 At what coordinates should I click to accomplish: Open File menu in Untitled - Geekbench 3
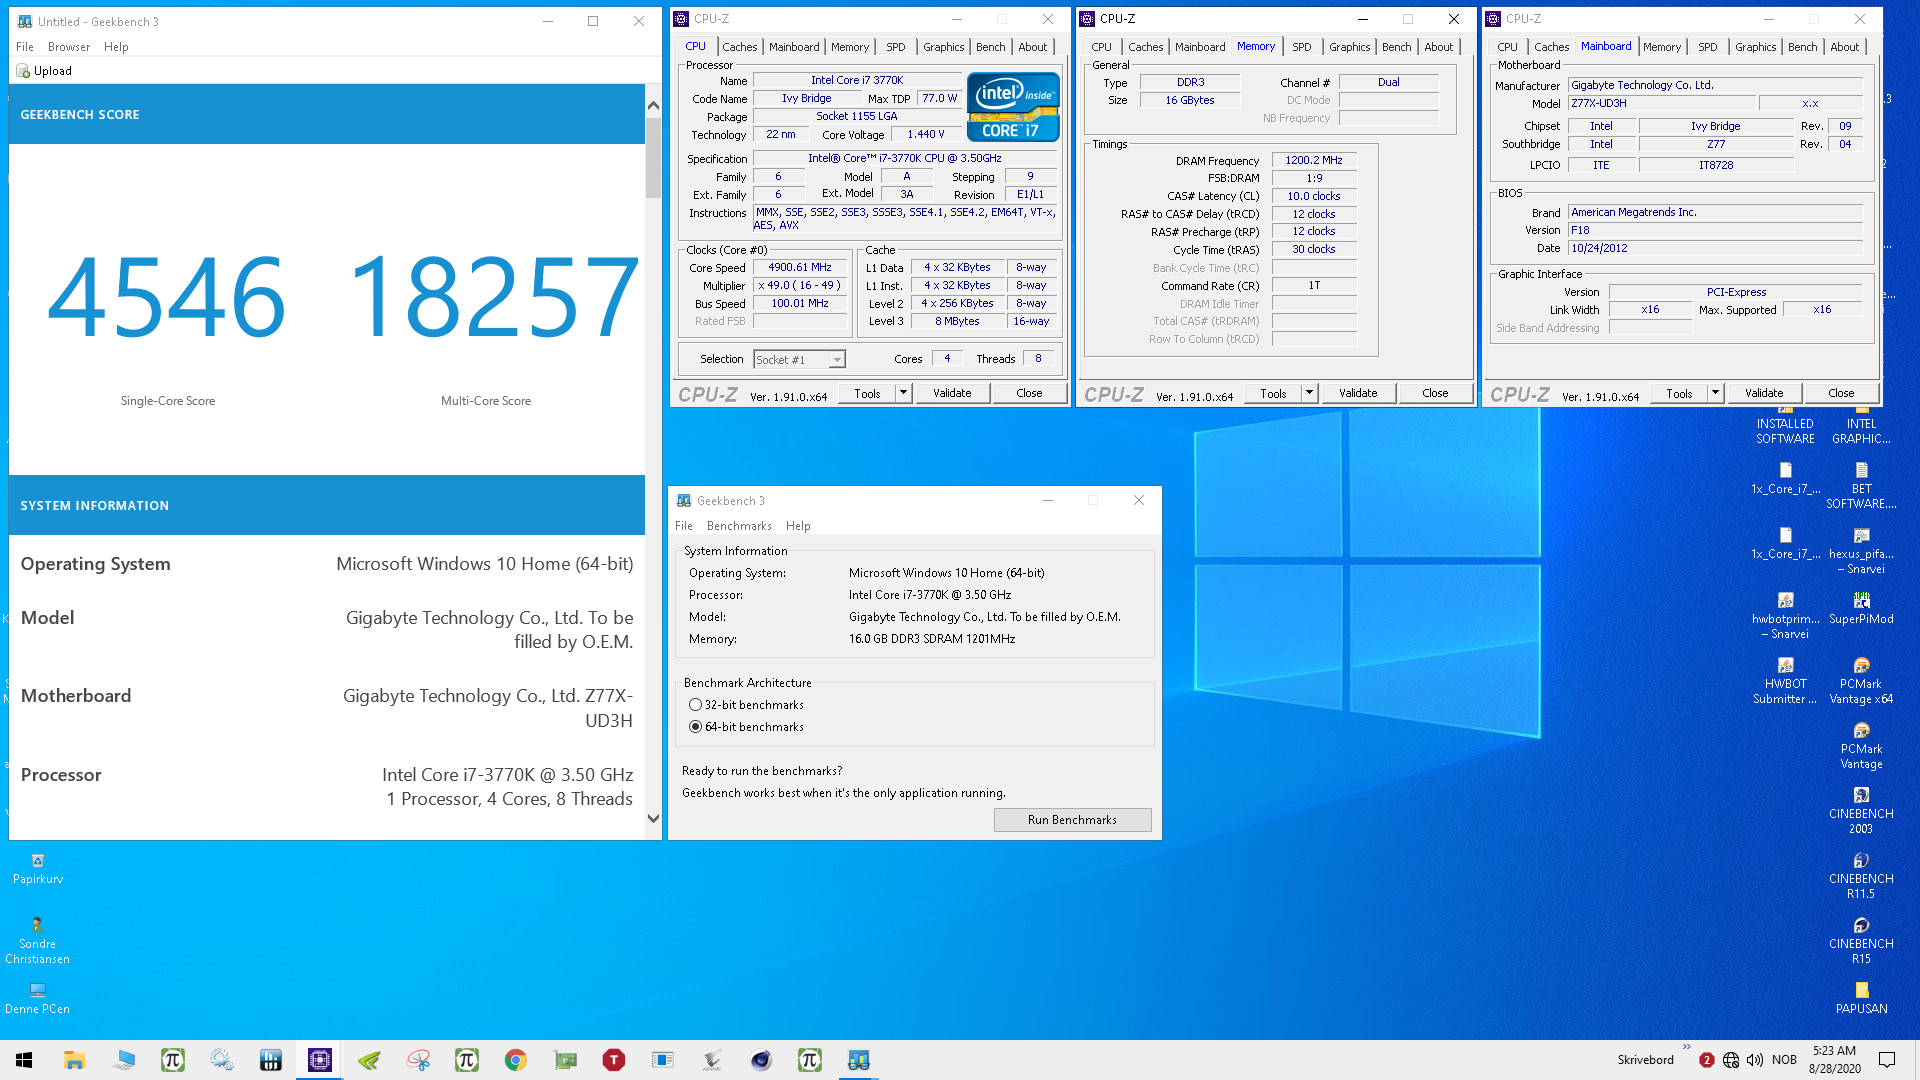[25, 47]
